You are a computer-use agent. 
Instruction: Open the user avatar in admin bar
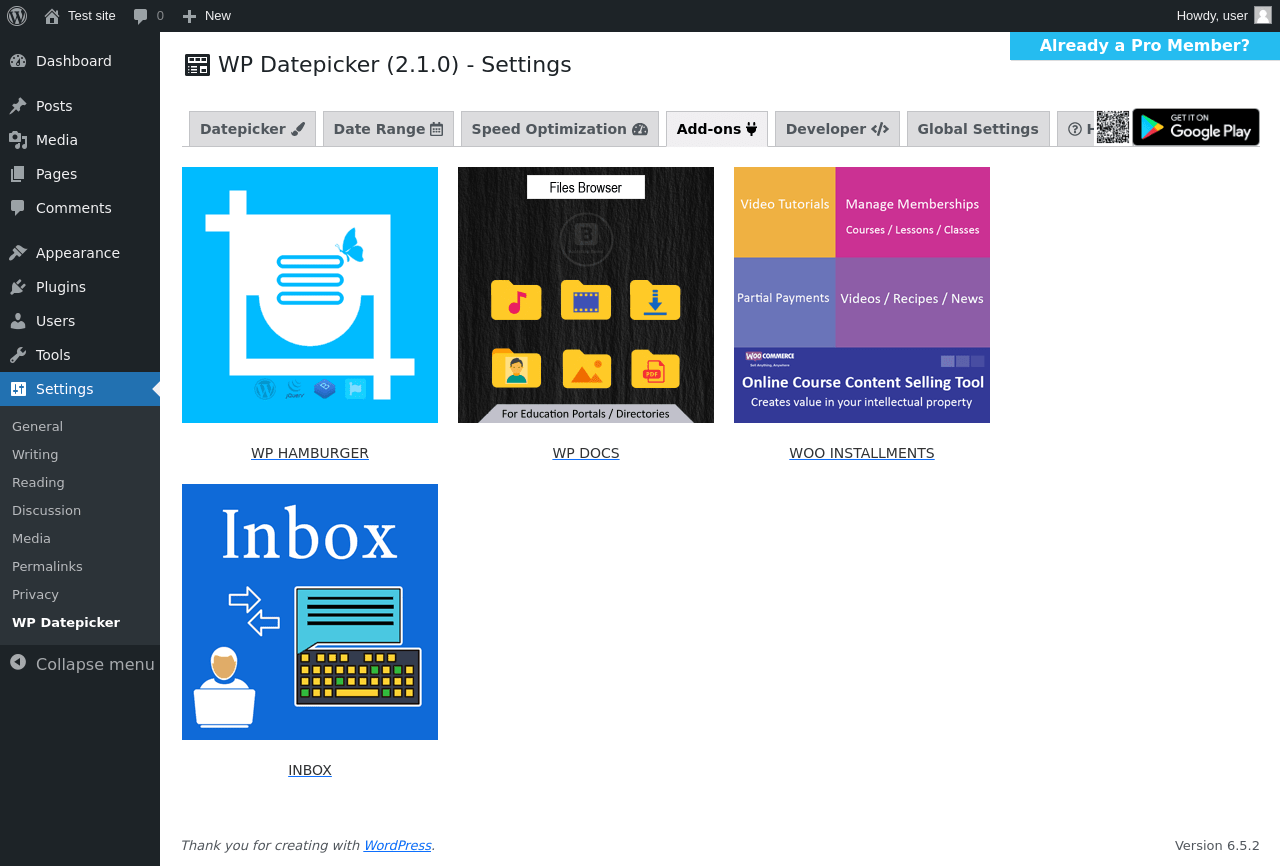(x=1263, y=15)
